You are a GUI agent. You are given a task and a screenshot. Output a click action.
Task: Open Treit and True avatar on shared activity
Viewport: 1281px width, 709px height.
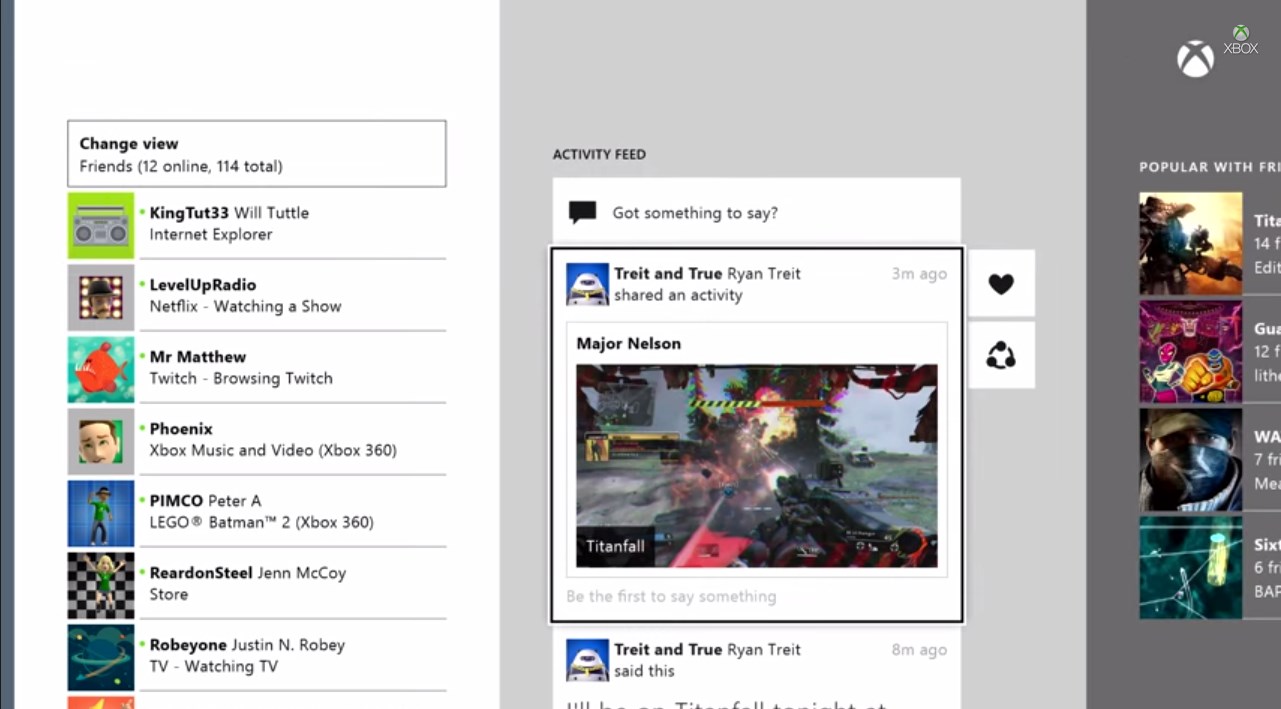point(587,284)
